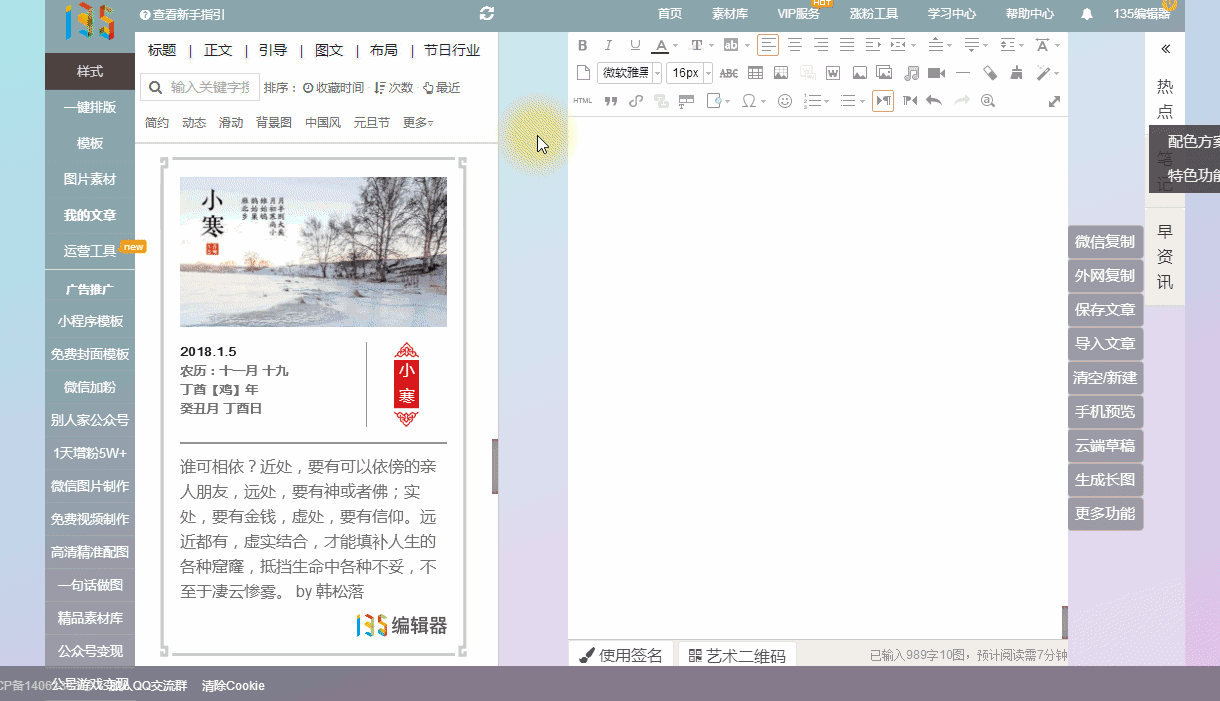Insert a blockquote
The height and width of the screenshot is (701, 1220).
(610, 101)
